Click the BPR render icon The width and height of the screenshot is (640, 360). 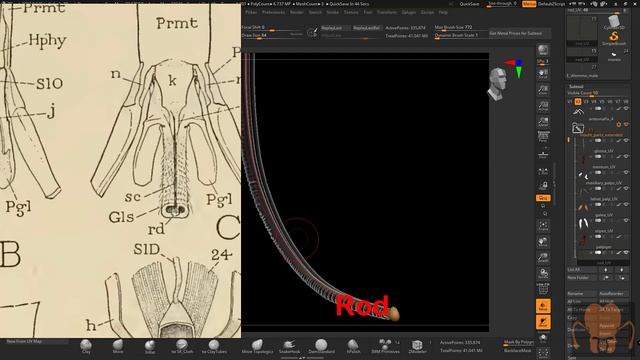tap(543, 50)
